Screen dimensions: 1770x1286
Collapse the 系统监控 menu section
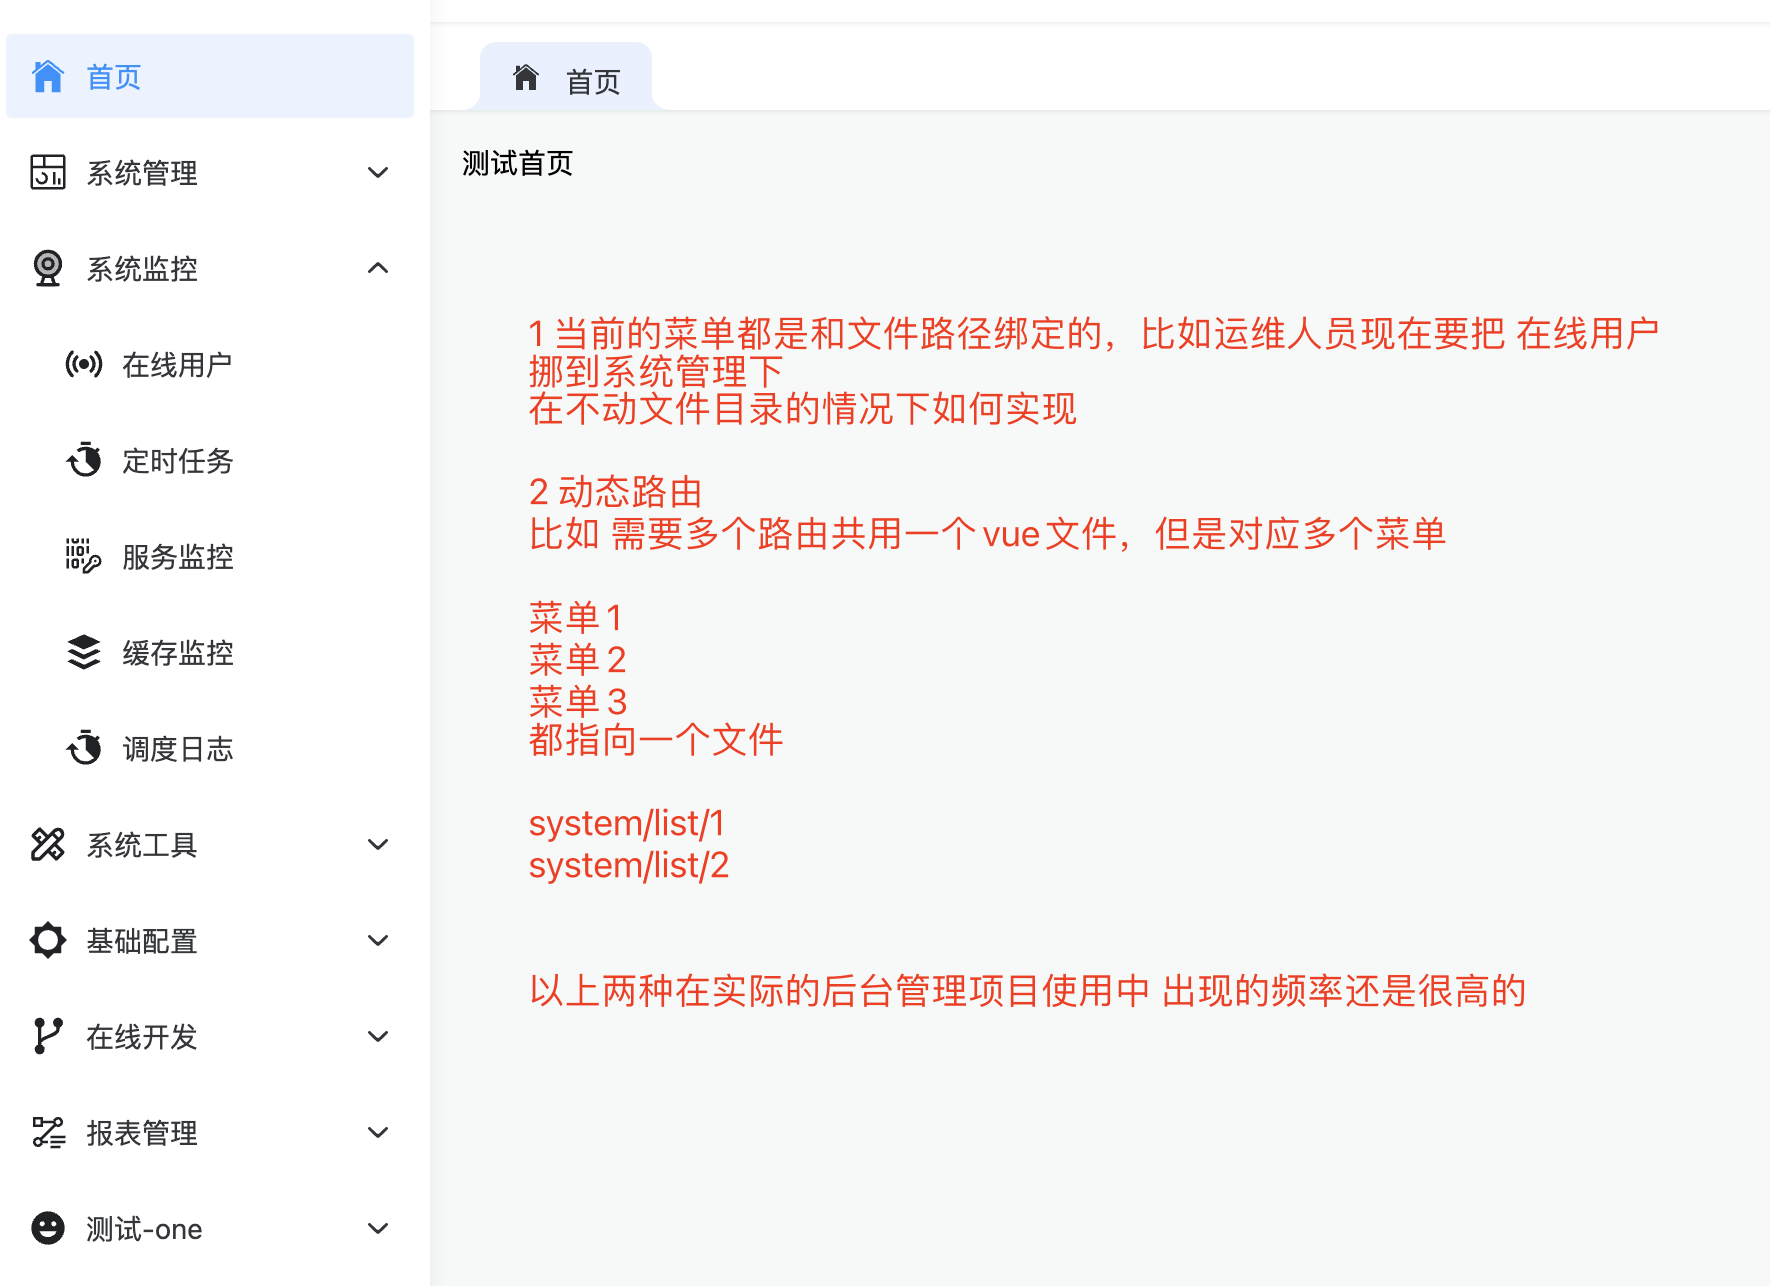click(x=378, y=268)
